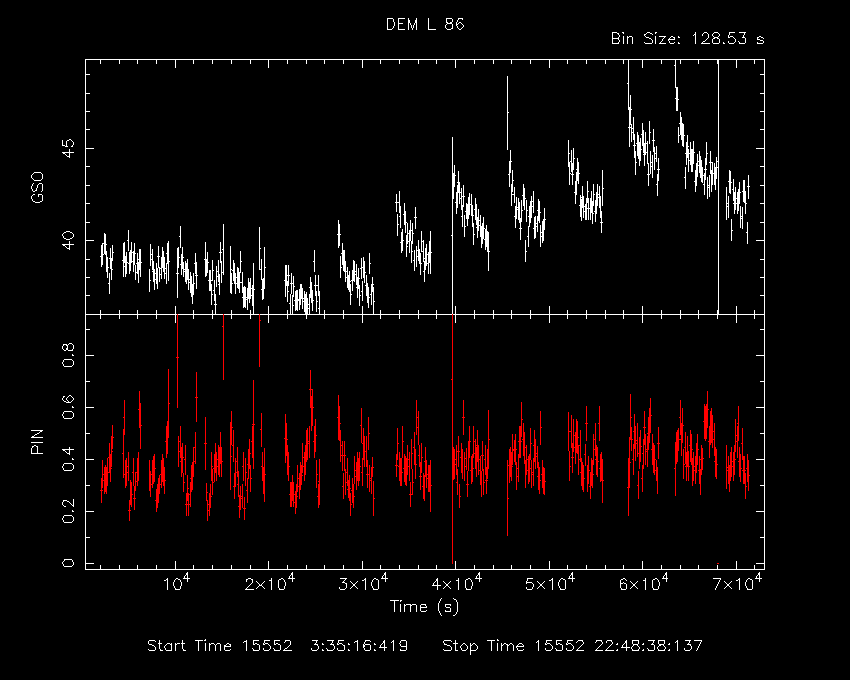Click the PIN axis tick value '0.8'
850x680 pixels.
tap(68, 355)
